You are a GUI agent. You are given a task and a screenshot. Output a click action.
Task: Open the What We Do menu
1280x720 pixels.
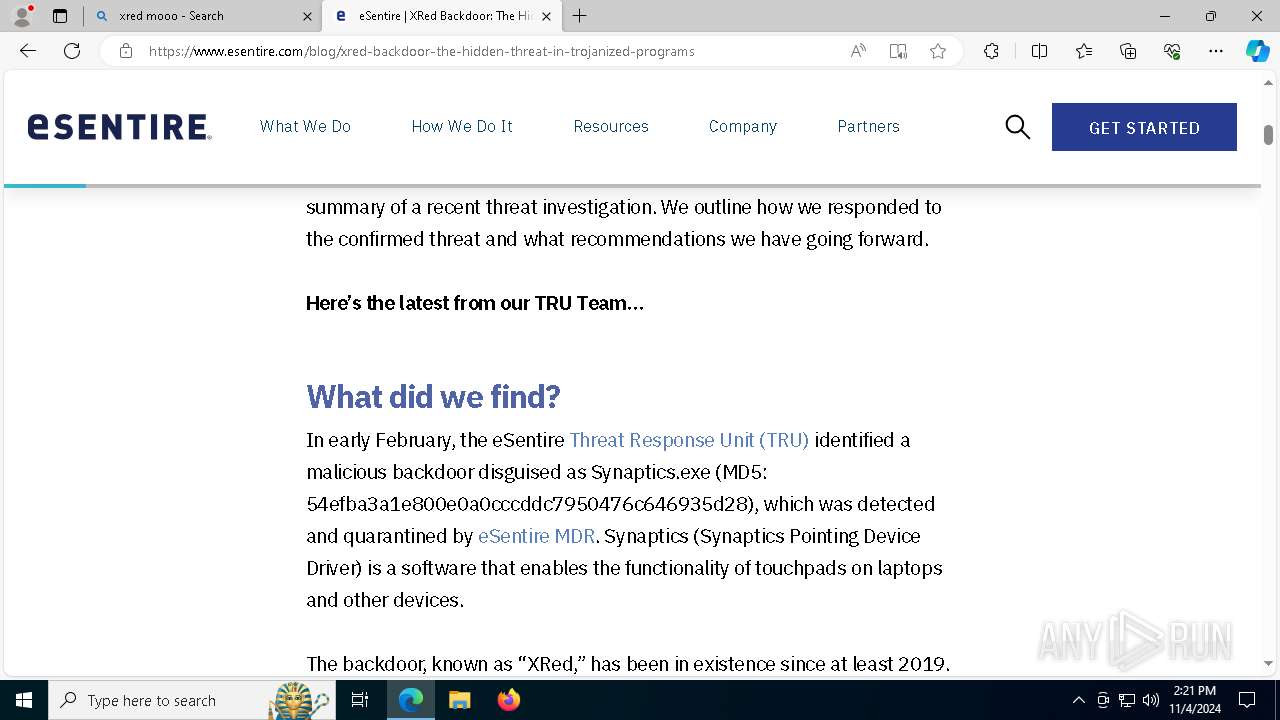[x=305, y=126]
